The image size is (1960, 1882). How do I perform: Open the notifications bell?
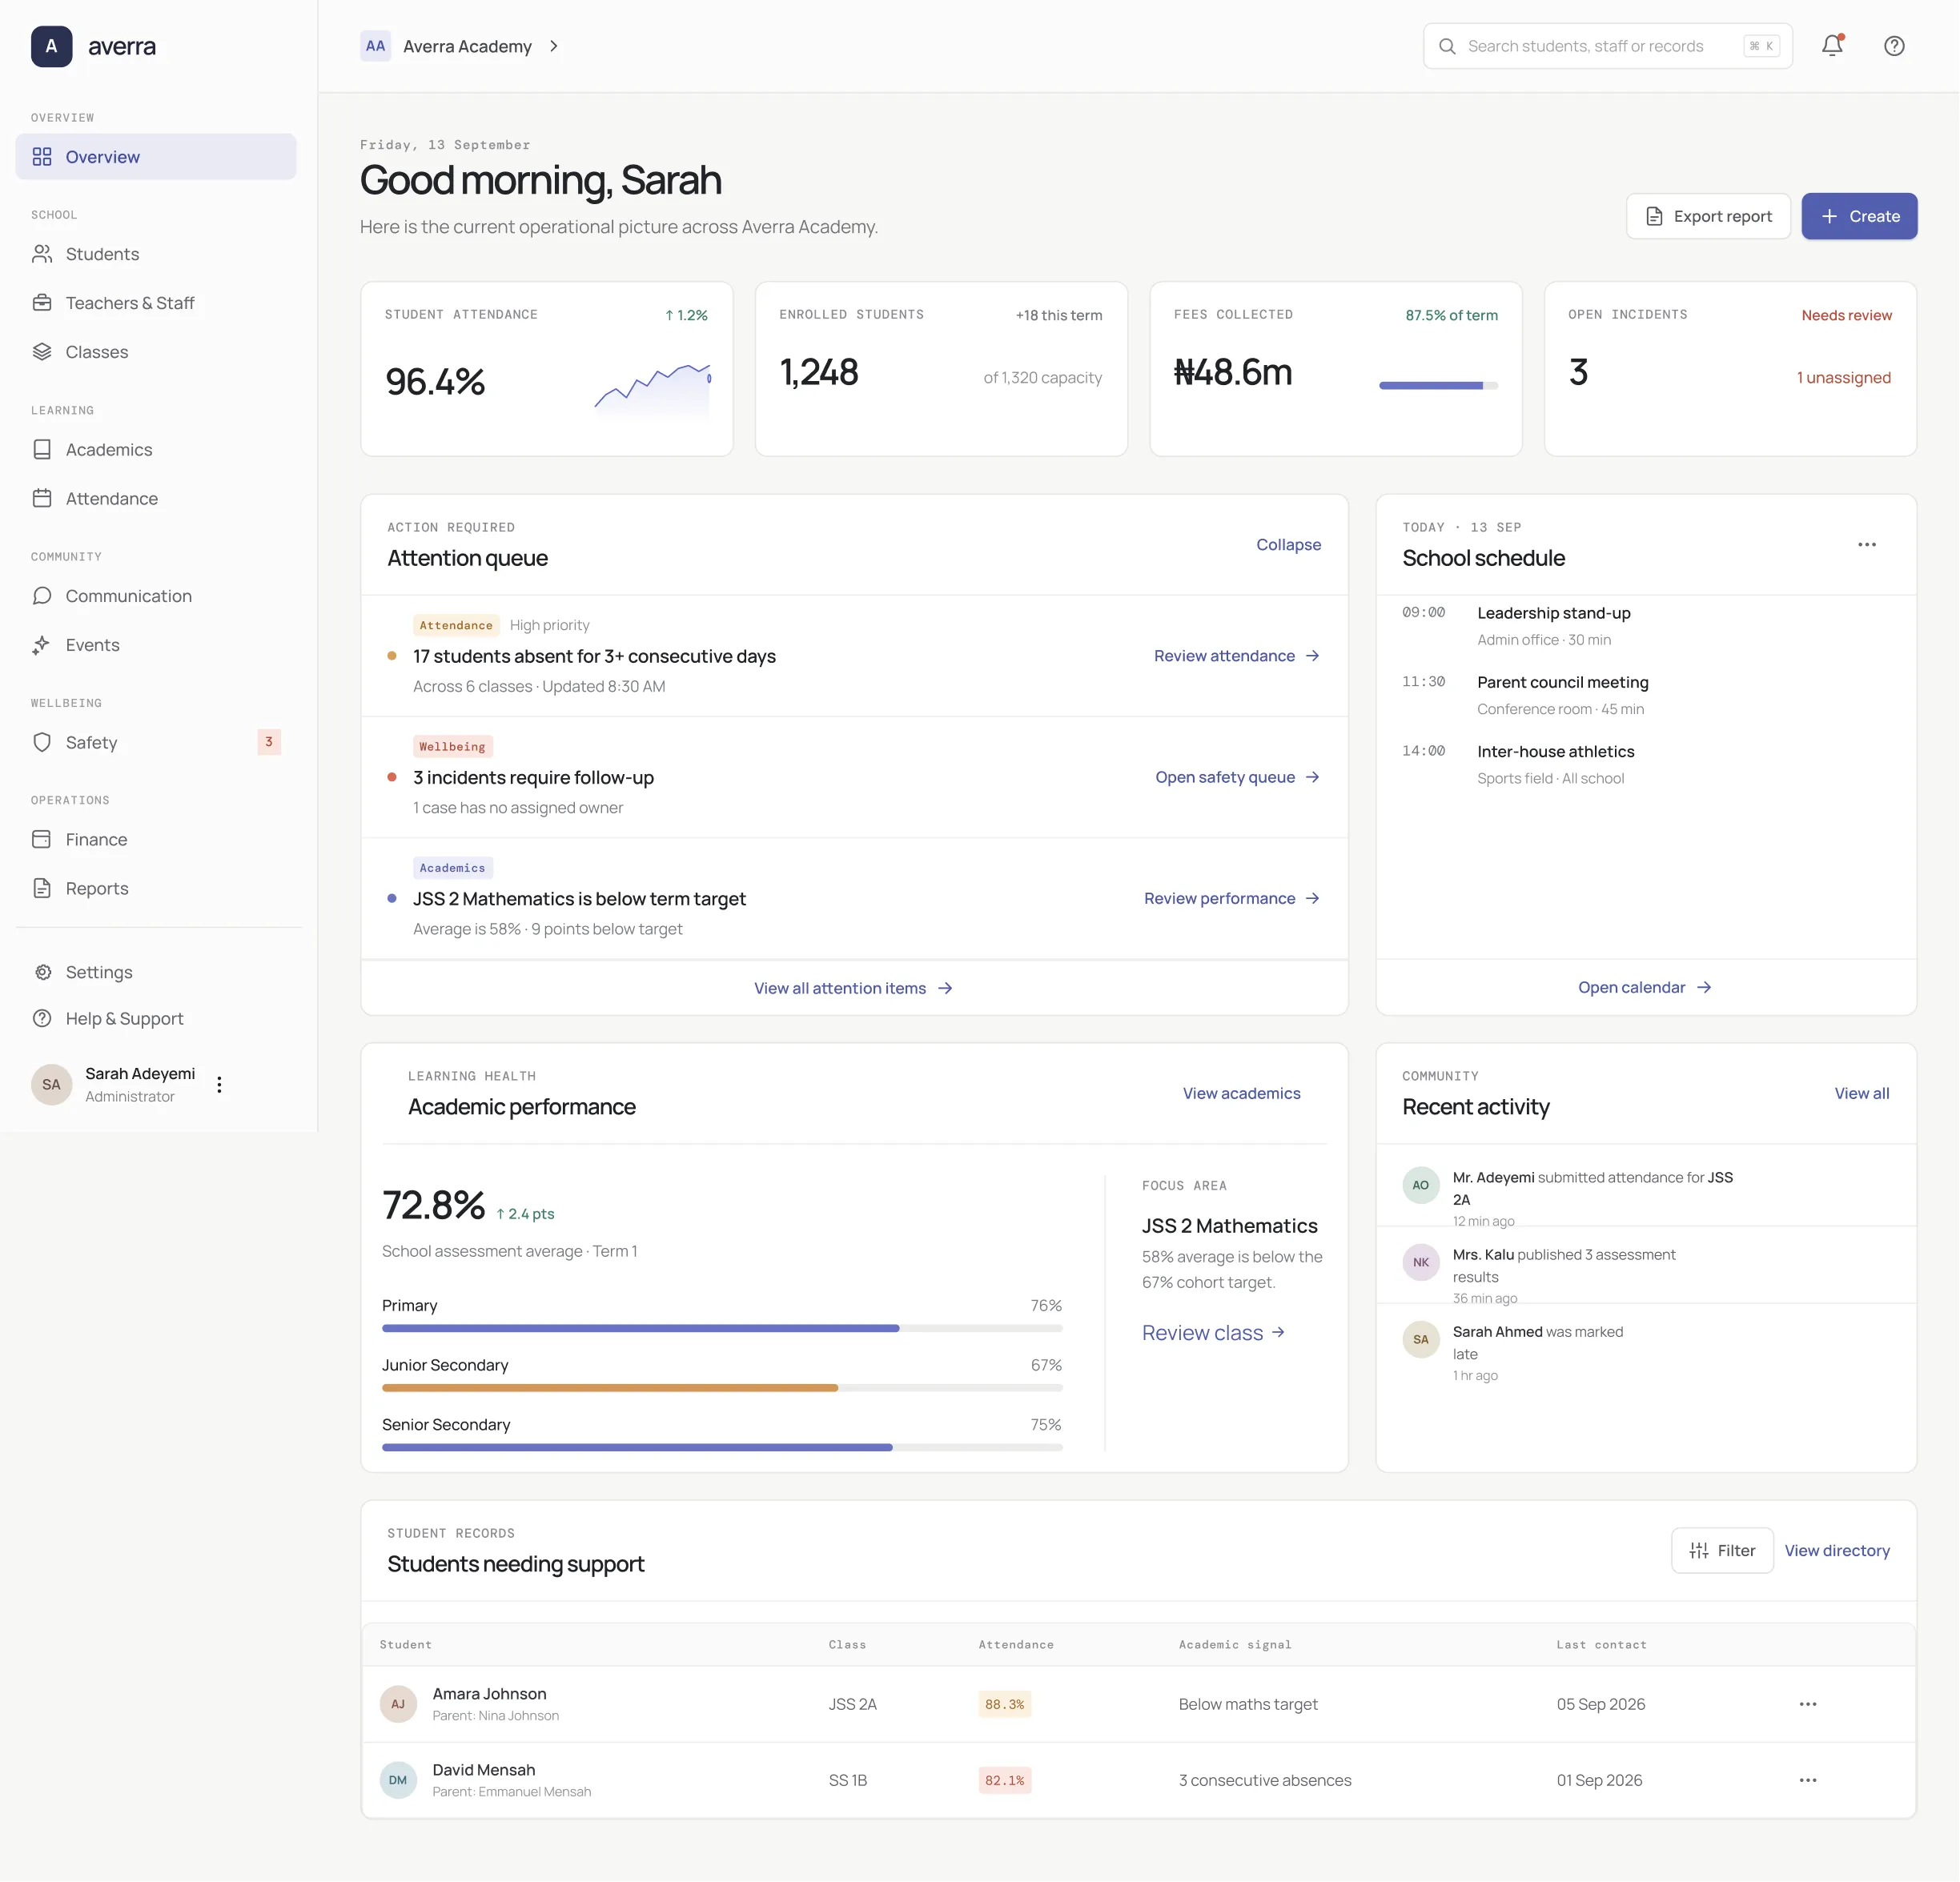tap(1832, 46)
